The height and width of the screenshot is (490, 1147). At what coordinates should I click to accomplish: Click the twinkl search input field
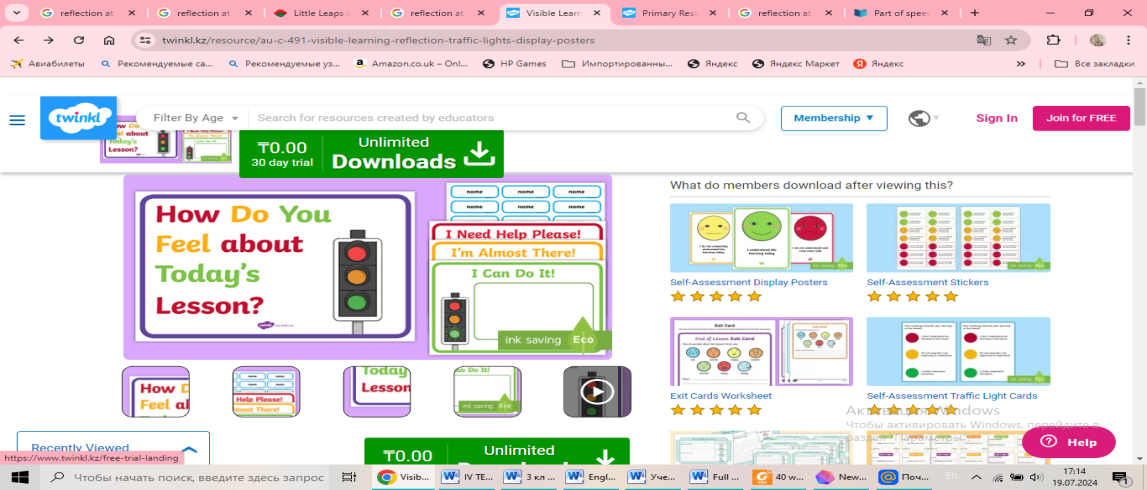coord(492,118)
